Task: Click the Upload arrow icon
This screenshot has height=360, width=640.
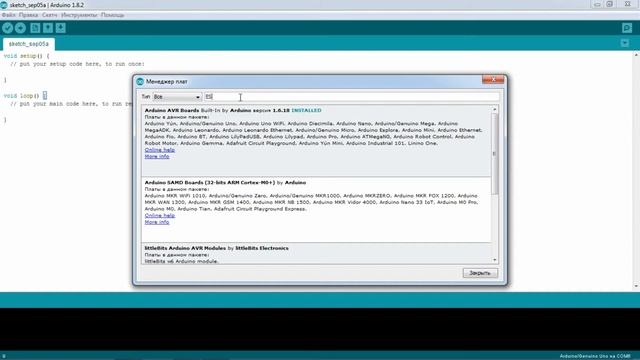Action: [20, 28]
